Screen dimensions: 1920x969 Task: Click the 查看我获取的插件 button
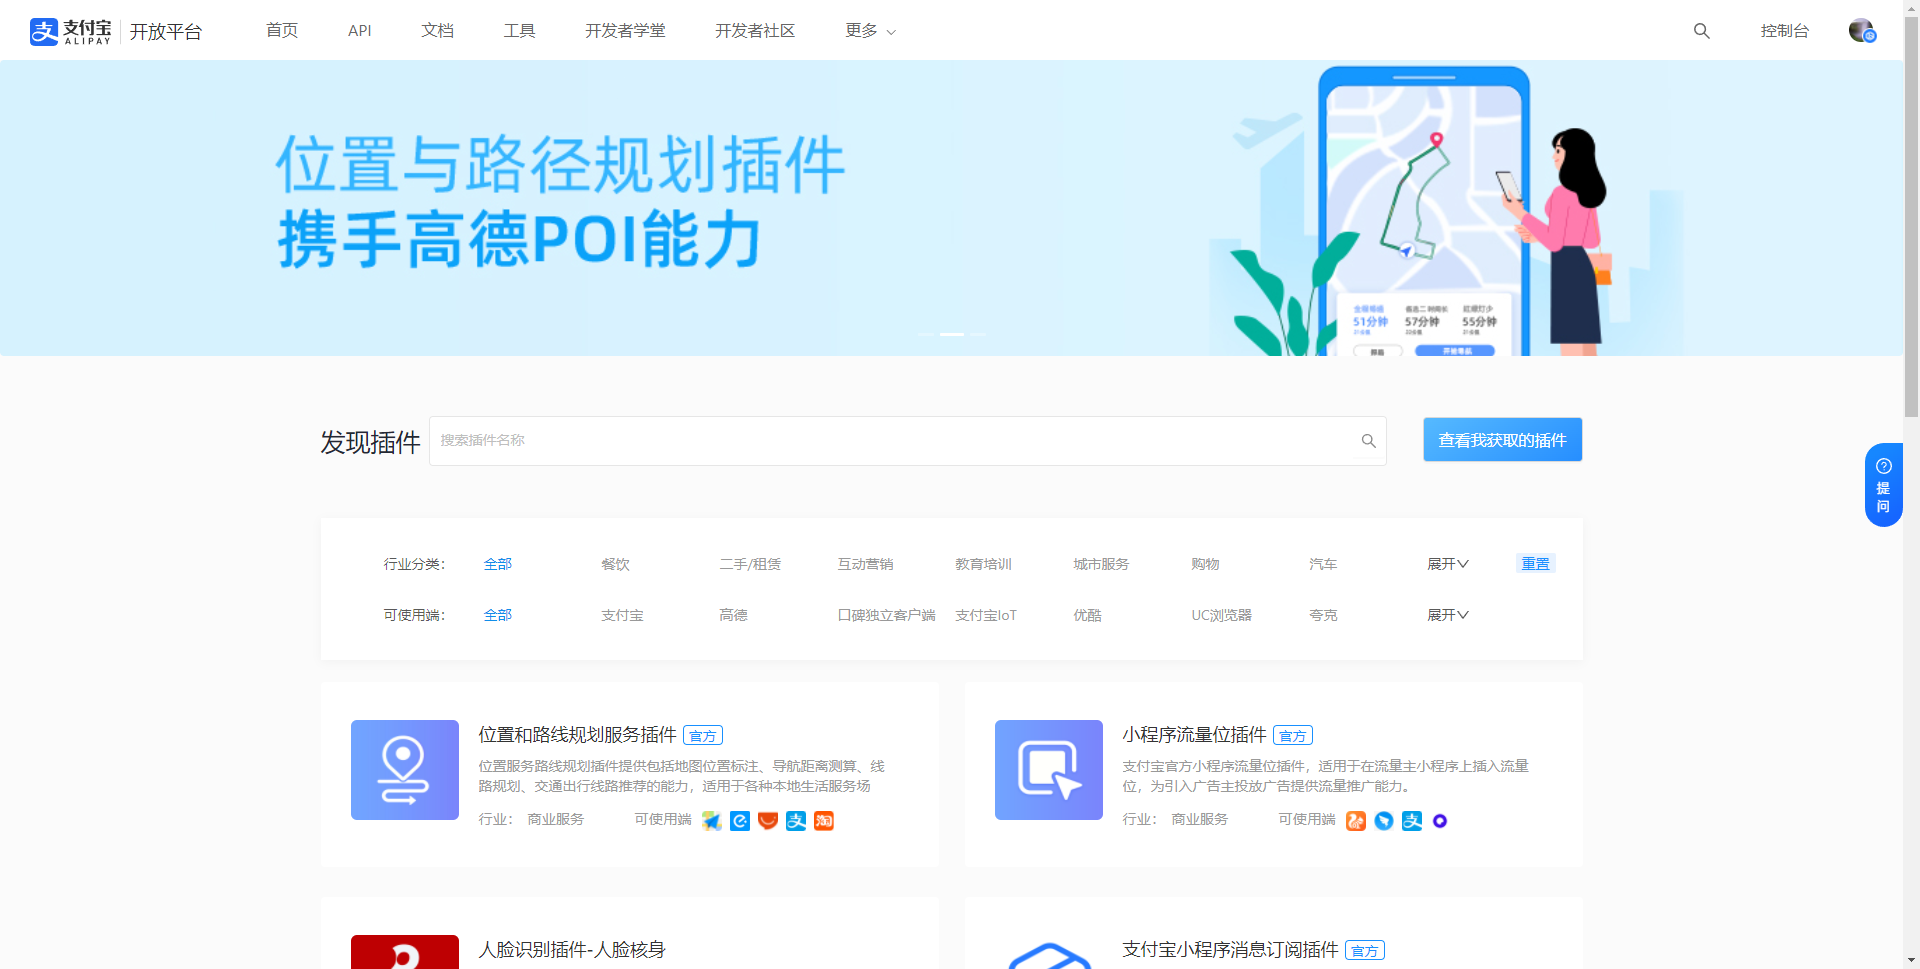pyautogui.click(x=1502, y=440)
